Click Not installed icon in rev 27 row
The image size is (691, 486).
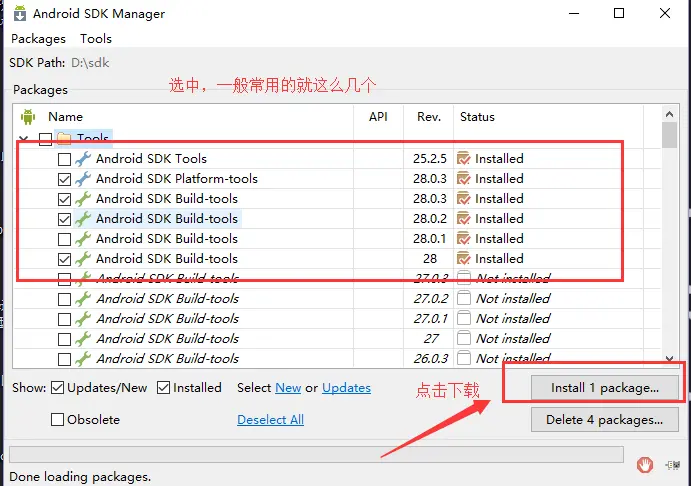[x=464, y=338]
